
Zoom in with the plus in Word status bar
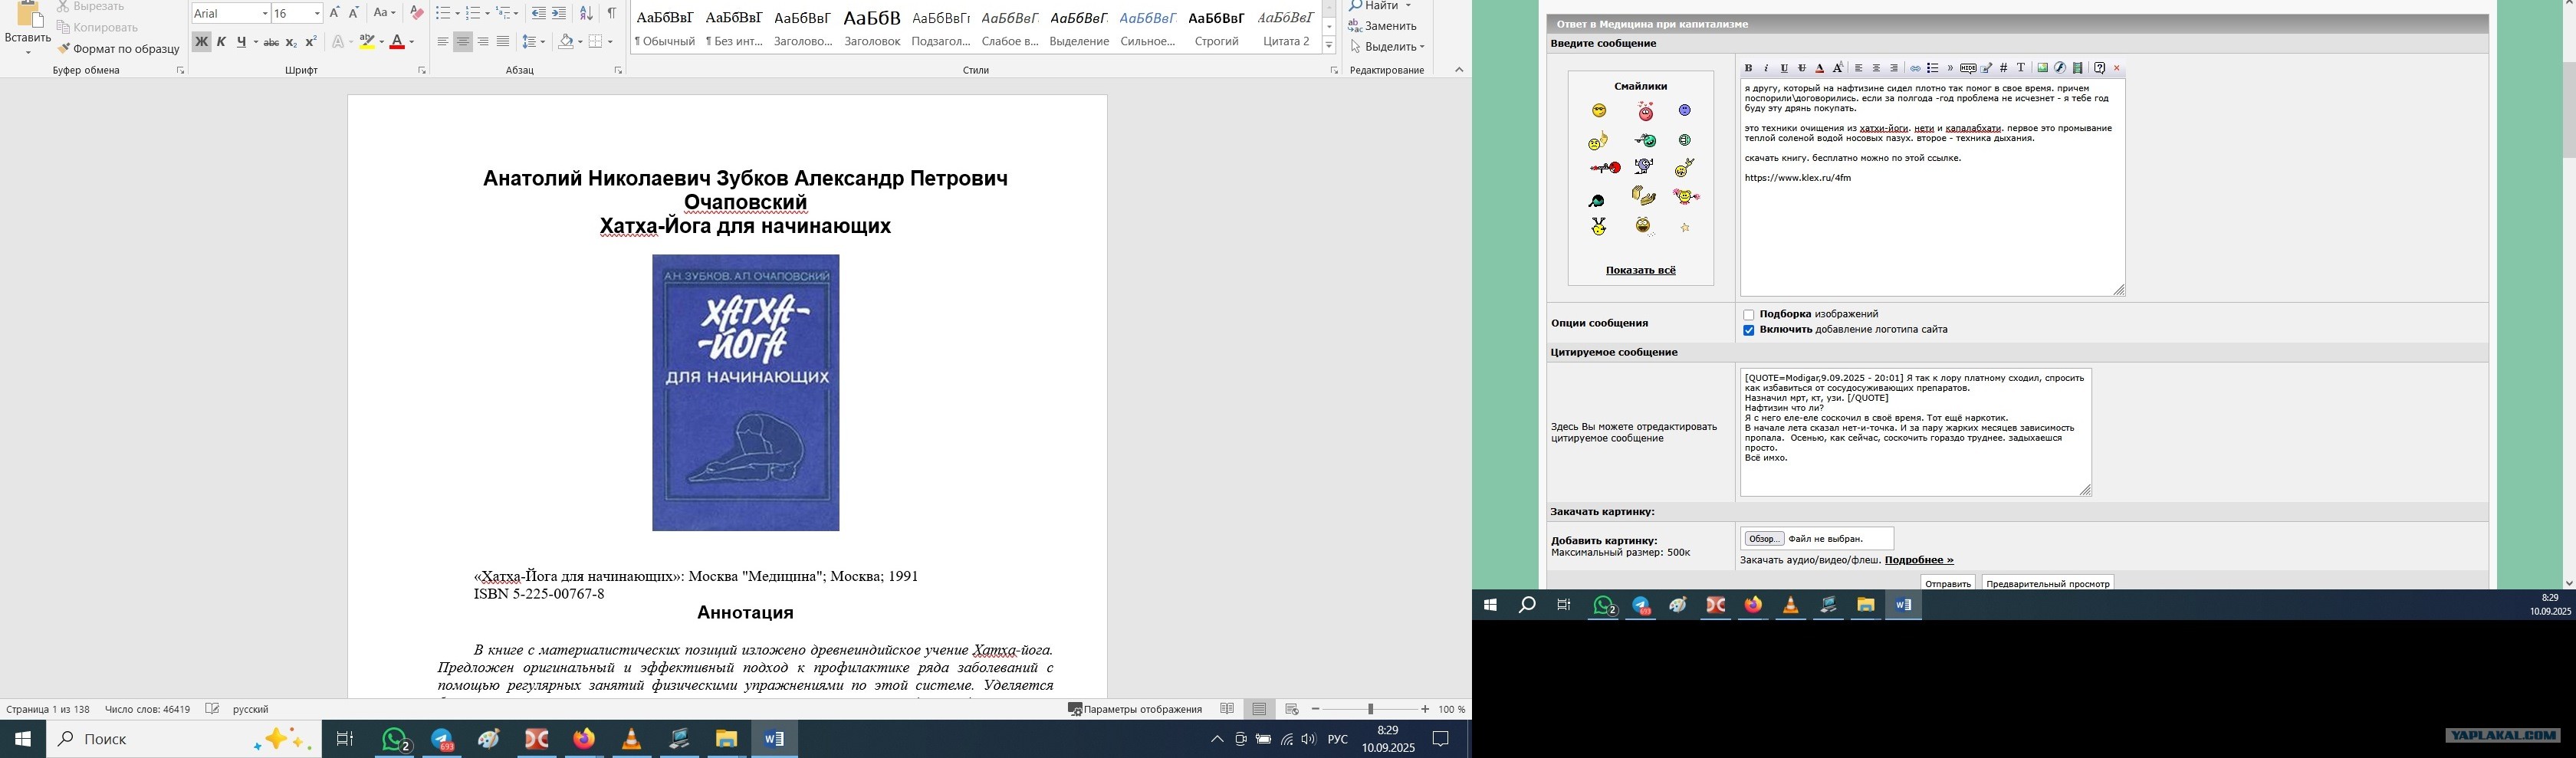(1425, 709)
